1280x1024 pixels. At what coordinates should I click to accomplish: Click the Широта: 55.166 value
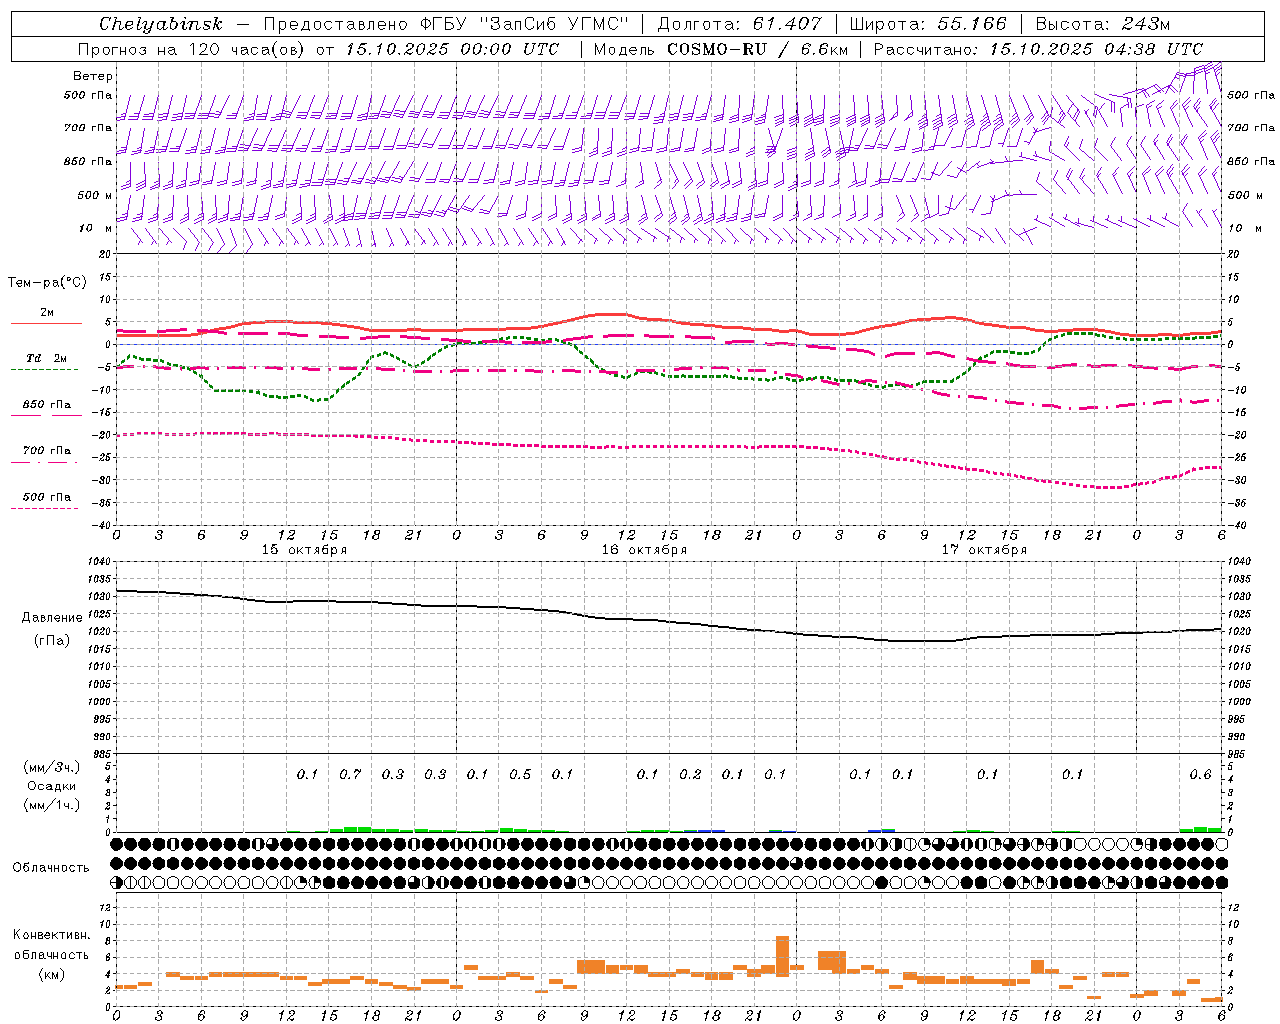[928, 24]
